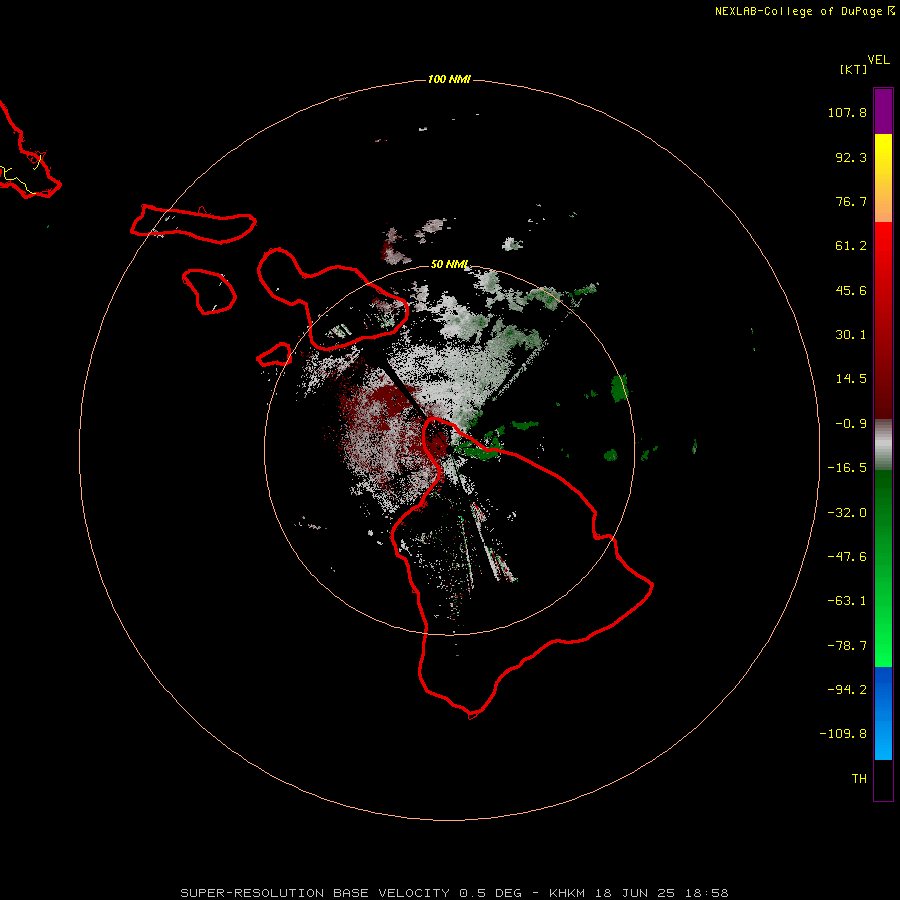900x900 pixels.
Task: Click the Super-Resolution Base Velocity caption
Action: [x=454, y=893]
